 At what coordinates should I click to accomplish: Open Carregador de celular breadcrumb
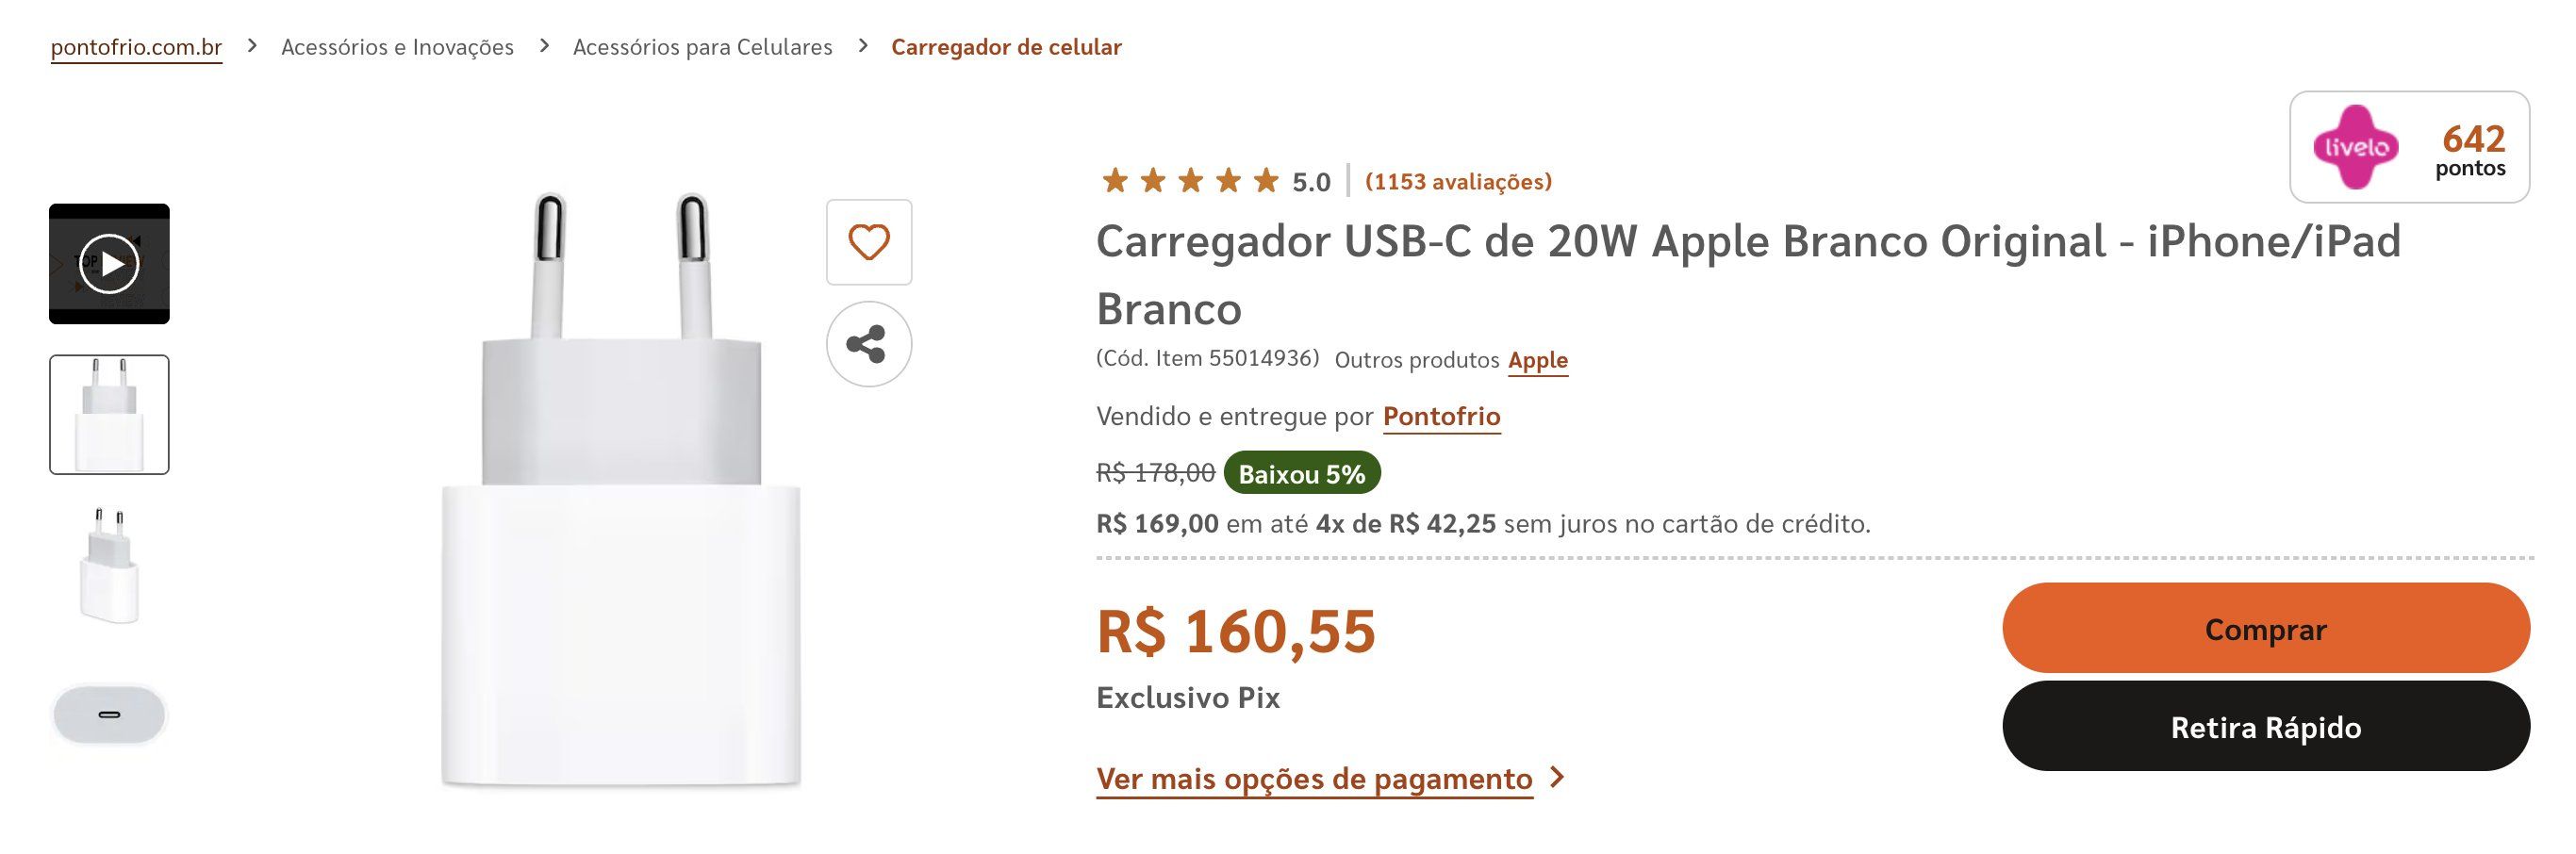click(1006, 47)
